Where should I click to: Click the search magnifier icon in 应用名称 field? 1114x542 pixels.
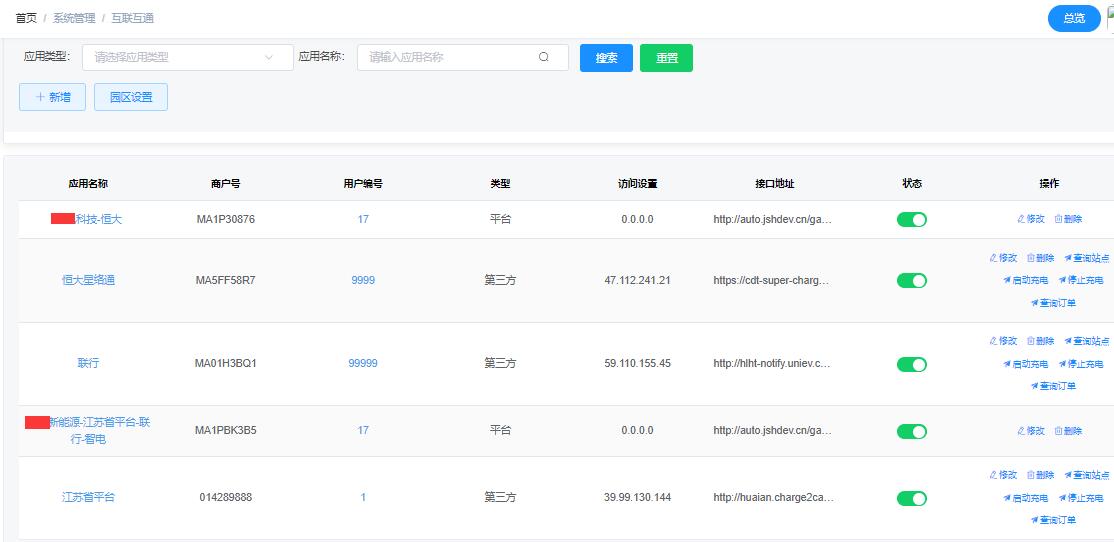(x=544, y=58)
